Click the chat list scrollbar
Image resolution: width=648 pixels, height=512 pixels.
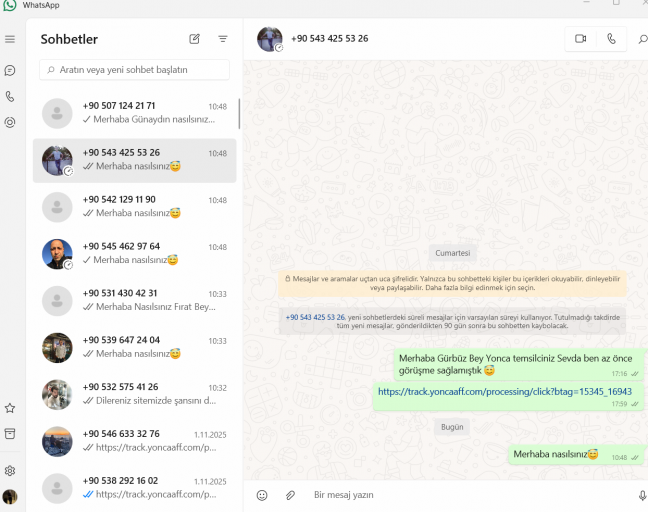click(239, 114)
